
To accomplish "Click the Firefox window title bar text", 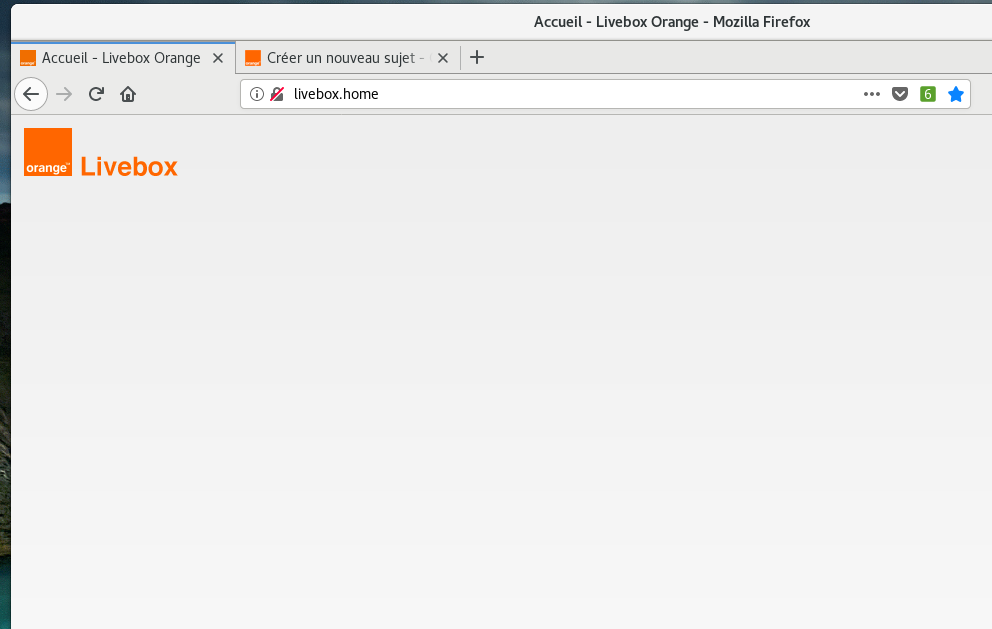I will coord(672,22).
